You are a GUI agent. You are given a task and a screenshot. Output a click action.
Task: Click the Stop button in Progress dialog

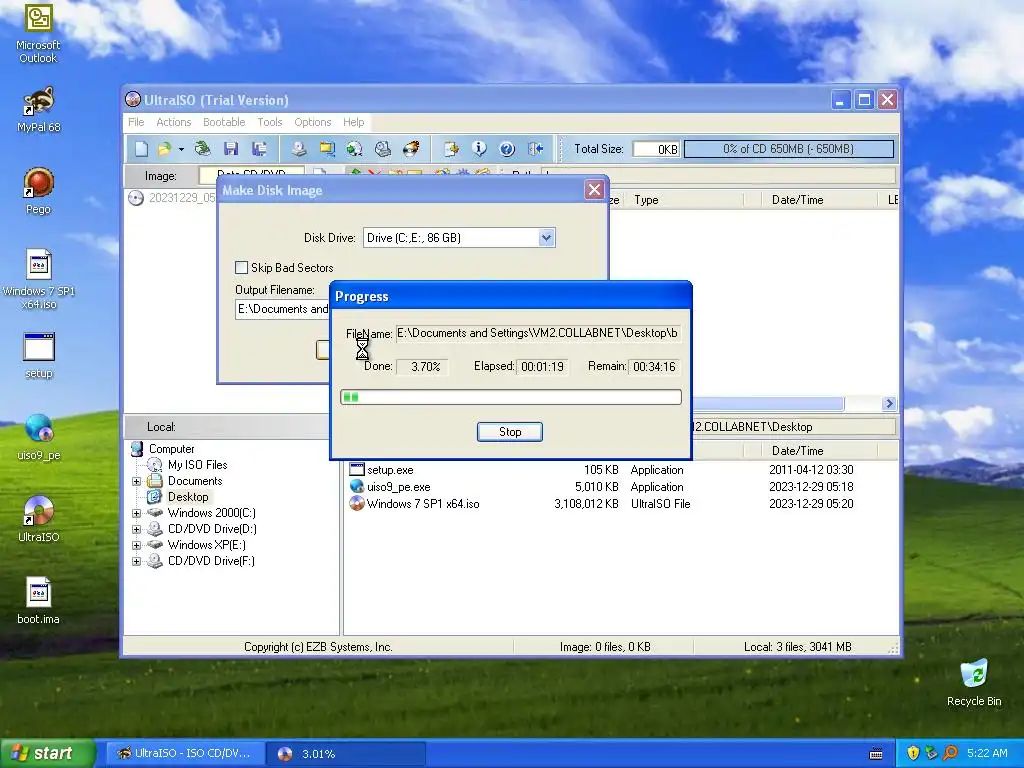(509, 432)
